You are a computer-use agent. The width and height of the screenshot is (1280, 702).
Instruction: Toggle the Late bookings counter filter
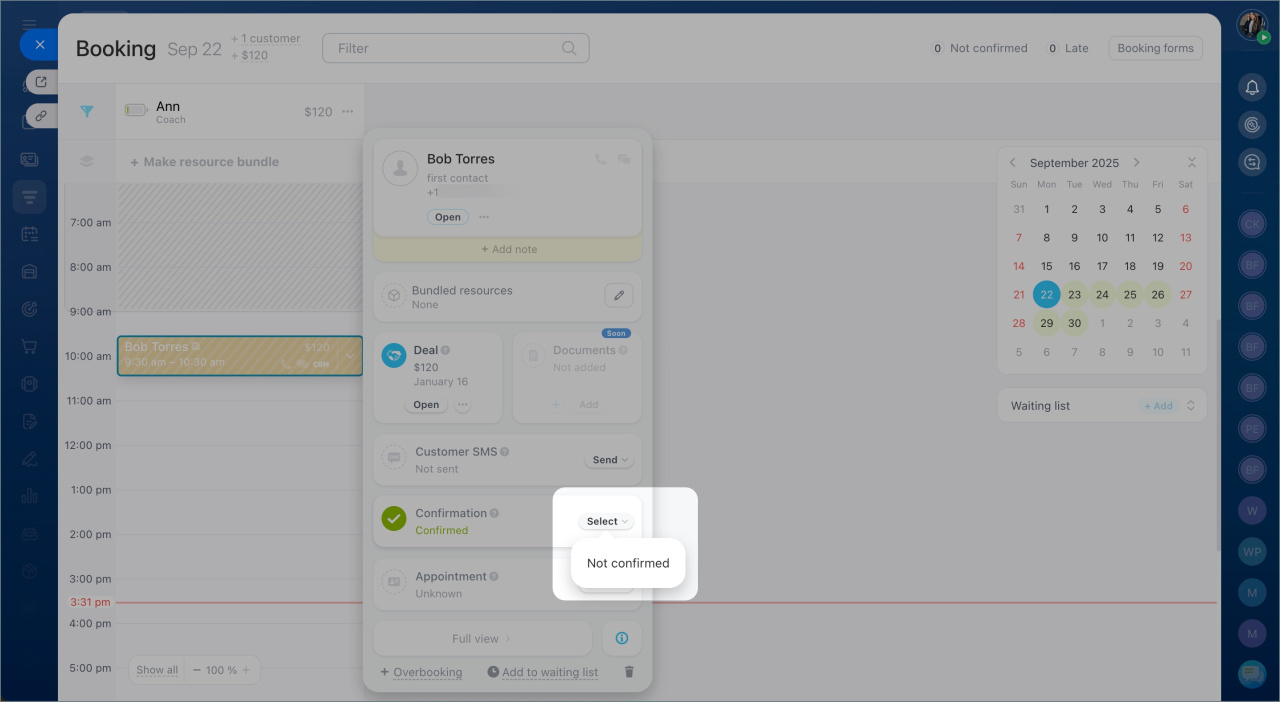(1067, 48)
